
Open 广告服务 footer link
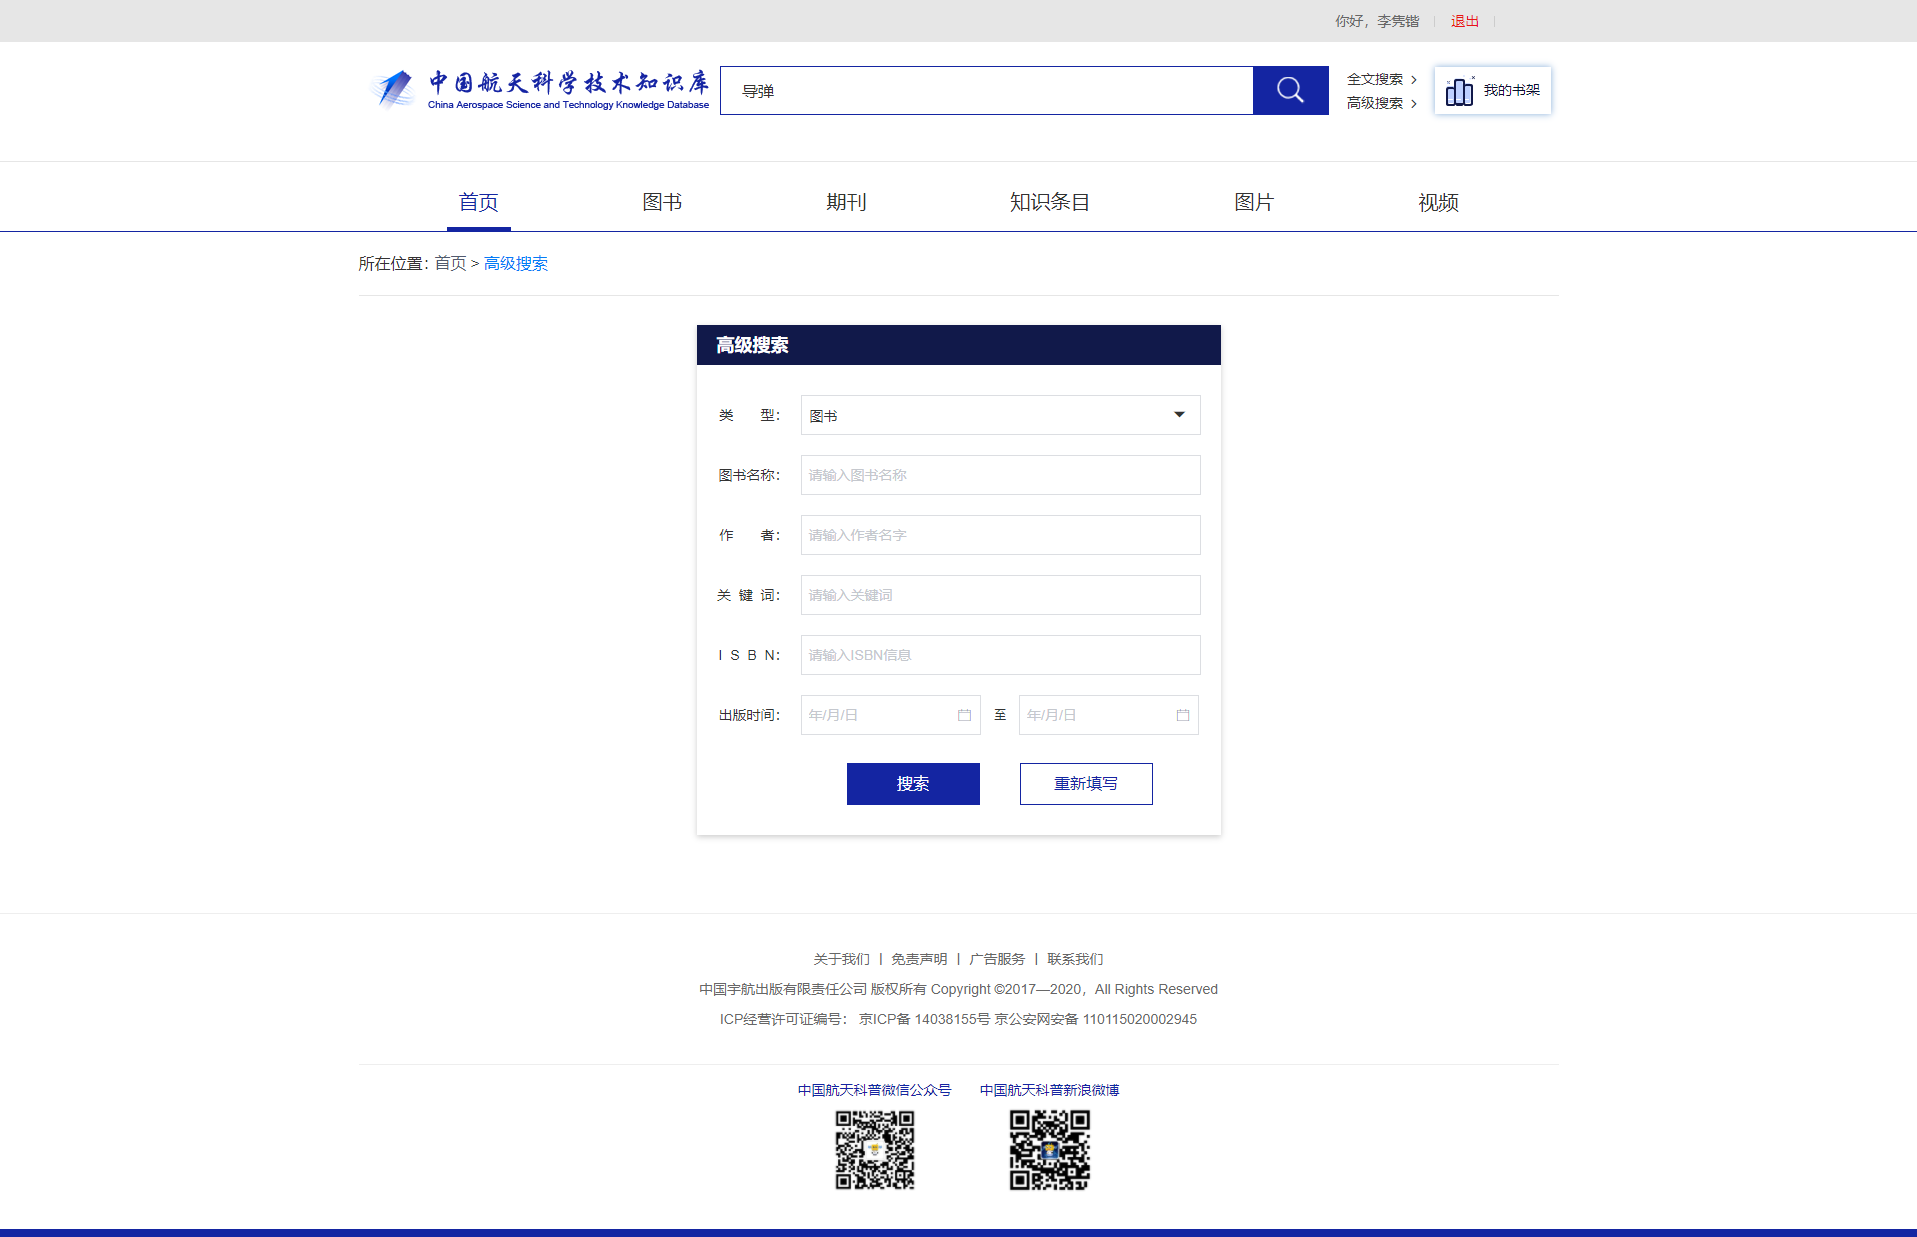[997, 959]
